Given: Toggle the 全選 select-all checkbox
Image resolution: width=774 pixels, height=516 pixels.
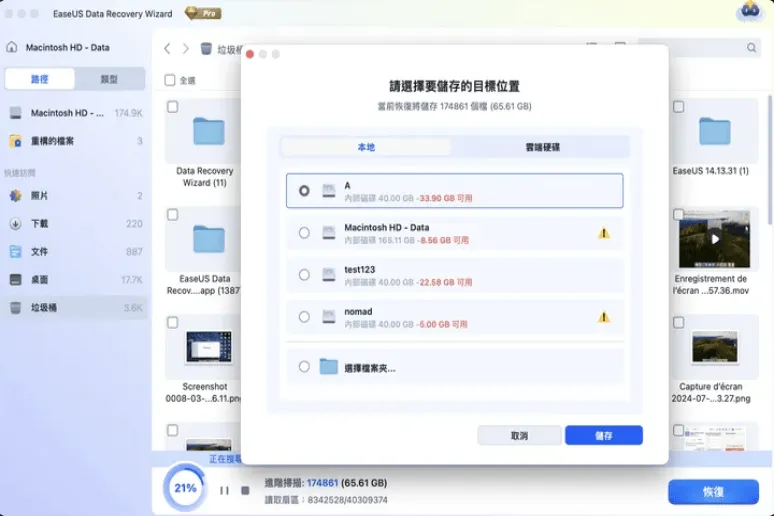Looking at the screenshot, I should pyautogui.click(x=170, y=80).
